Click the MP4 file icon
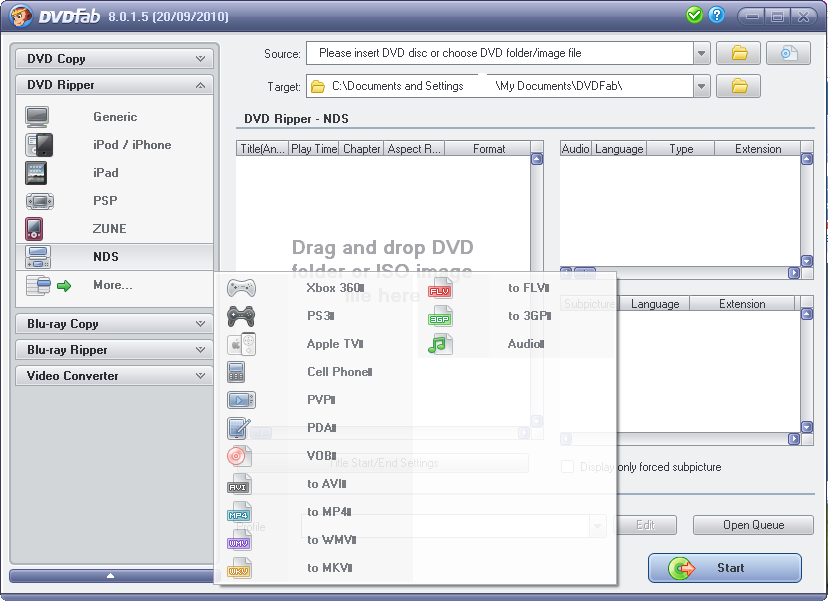 click(239, 512)
